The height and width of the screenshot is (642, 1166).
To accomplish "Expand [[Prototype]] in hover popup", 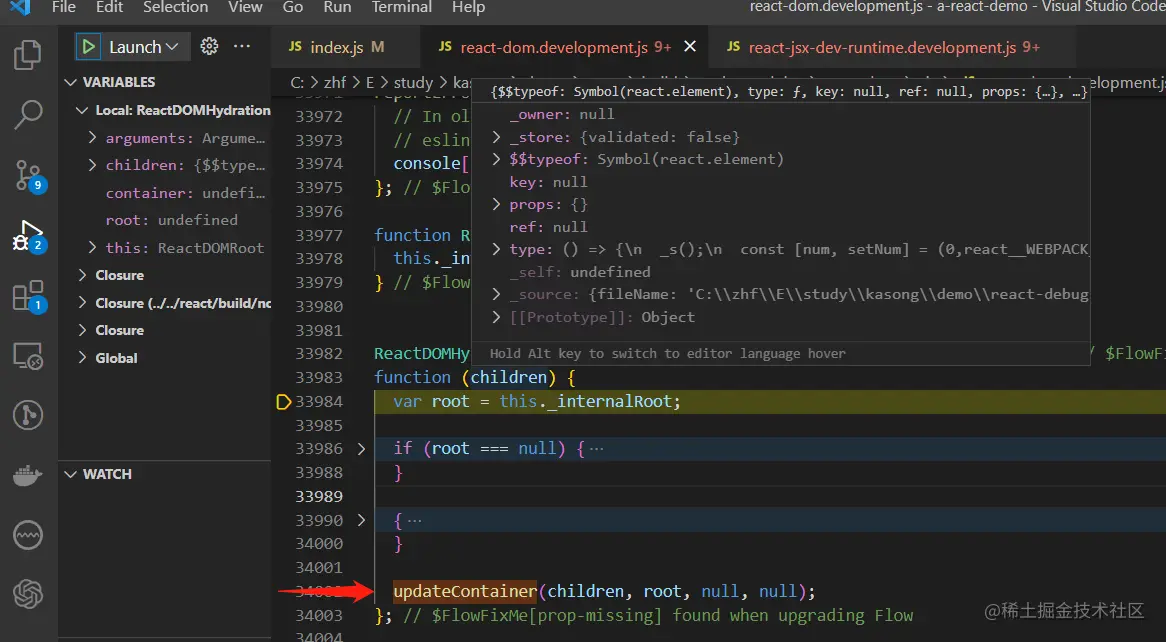I will [496, 317].
